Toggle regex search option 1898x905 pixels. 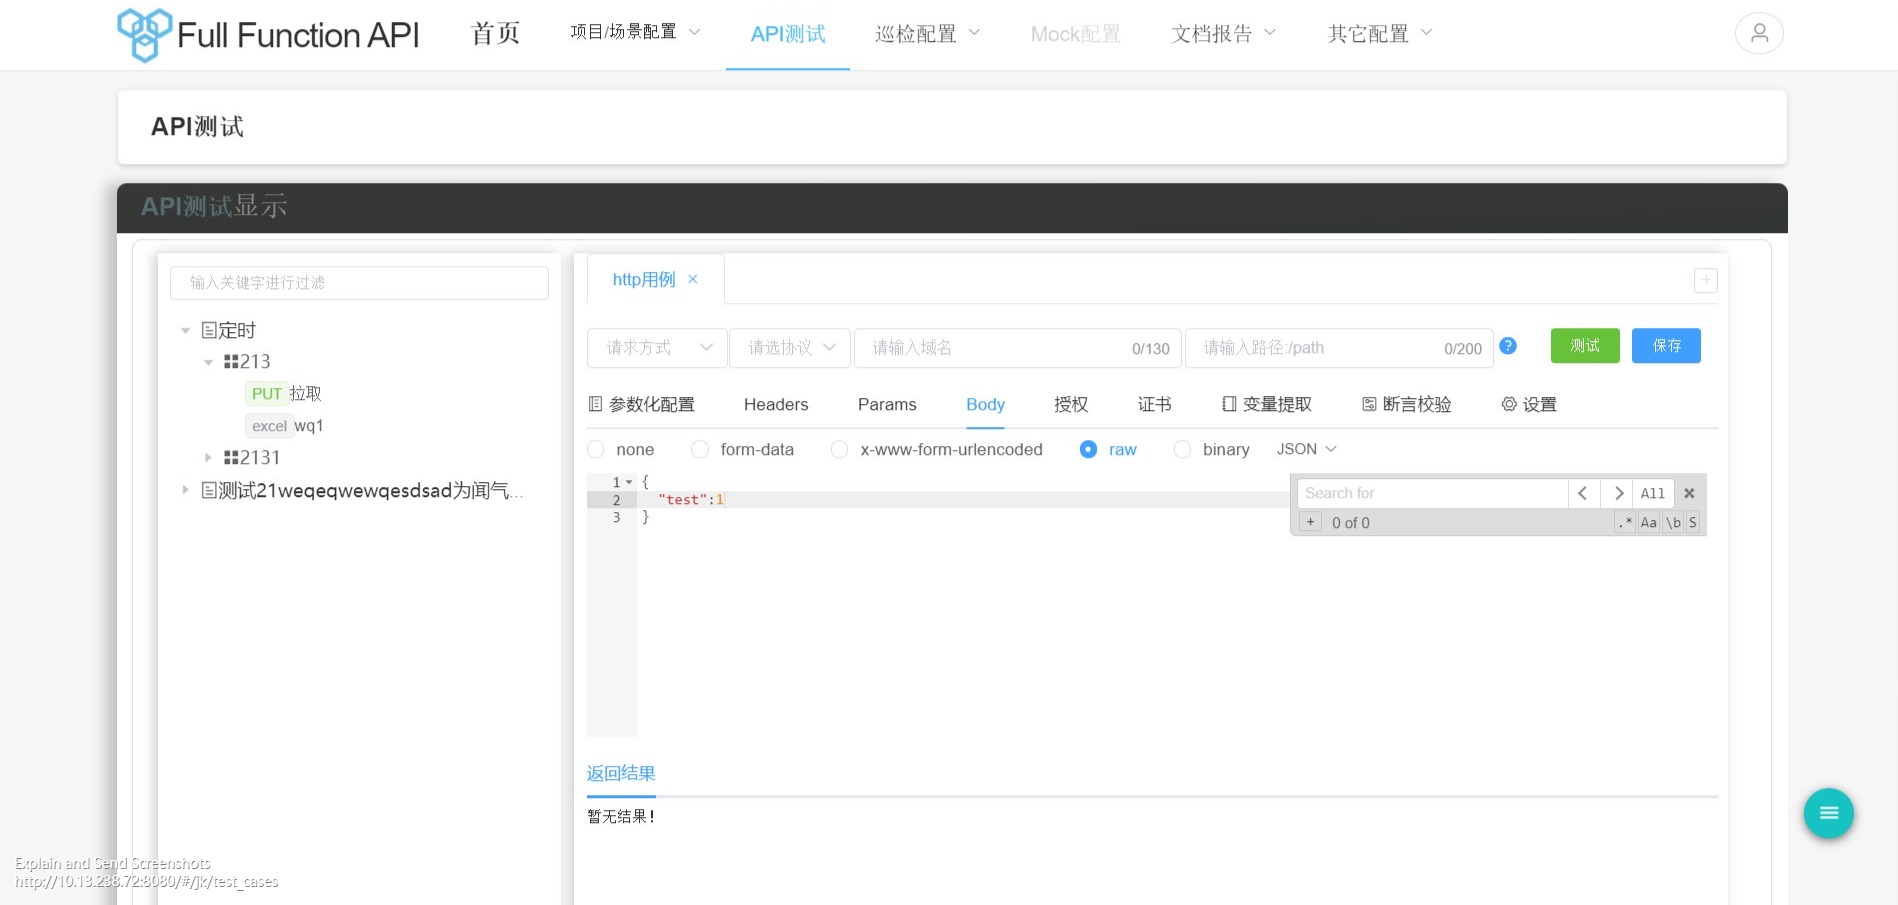(x=1625, y=522)
